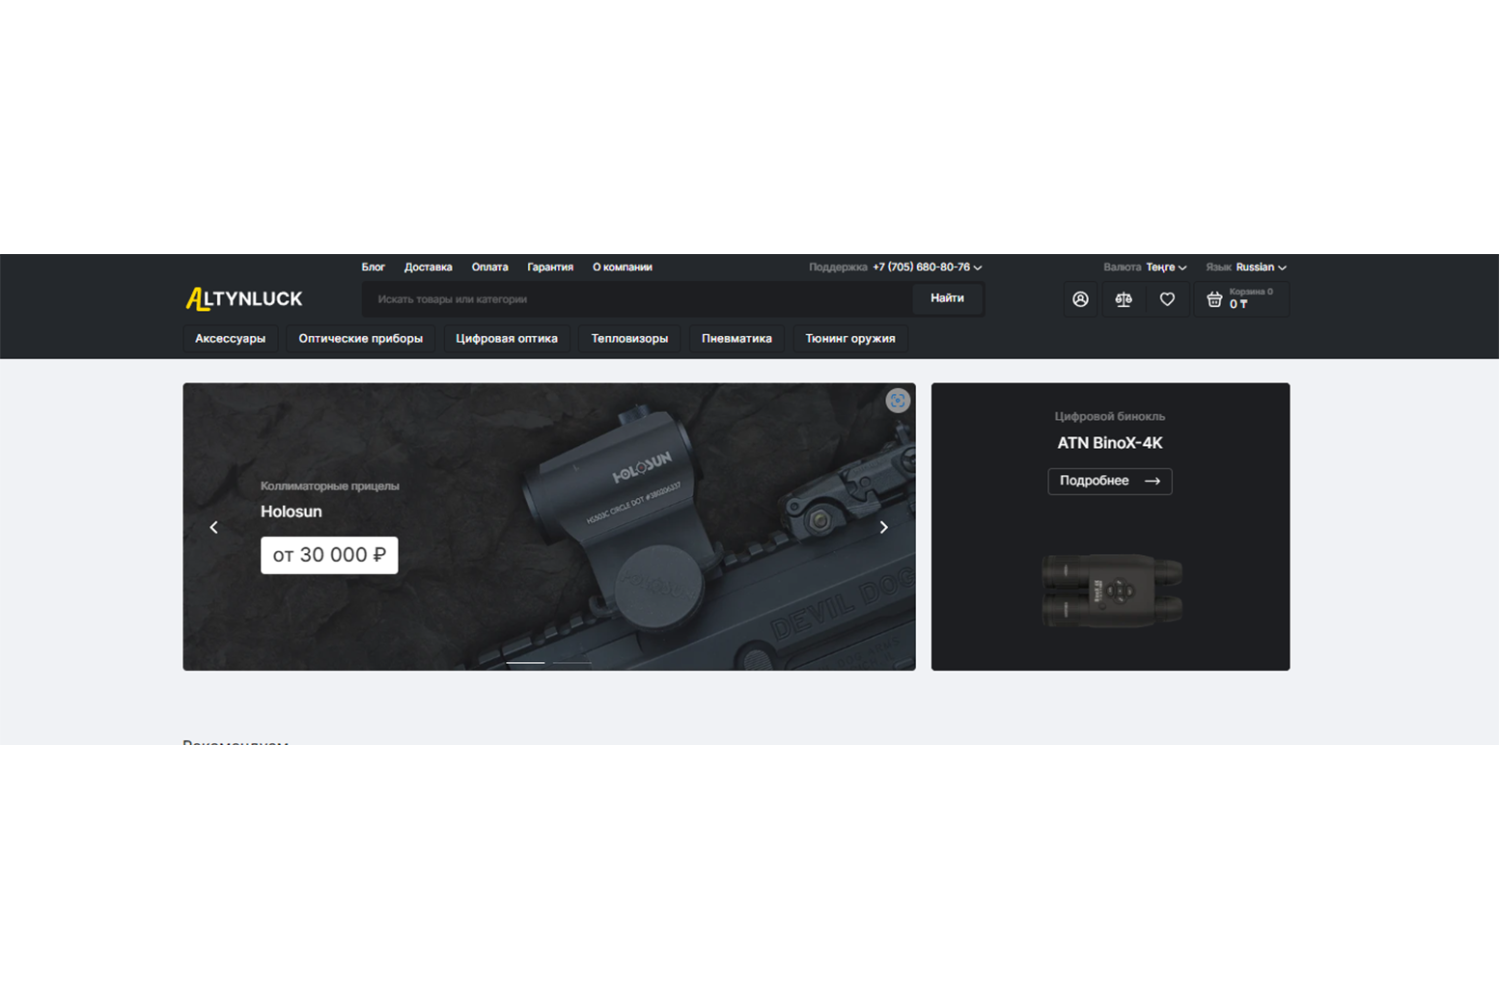Image resolution: width=1500 pixels, height=1000 pixels.
Task: Click the ATN BinoX-4K binocular image
Action: 1112,590
